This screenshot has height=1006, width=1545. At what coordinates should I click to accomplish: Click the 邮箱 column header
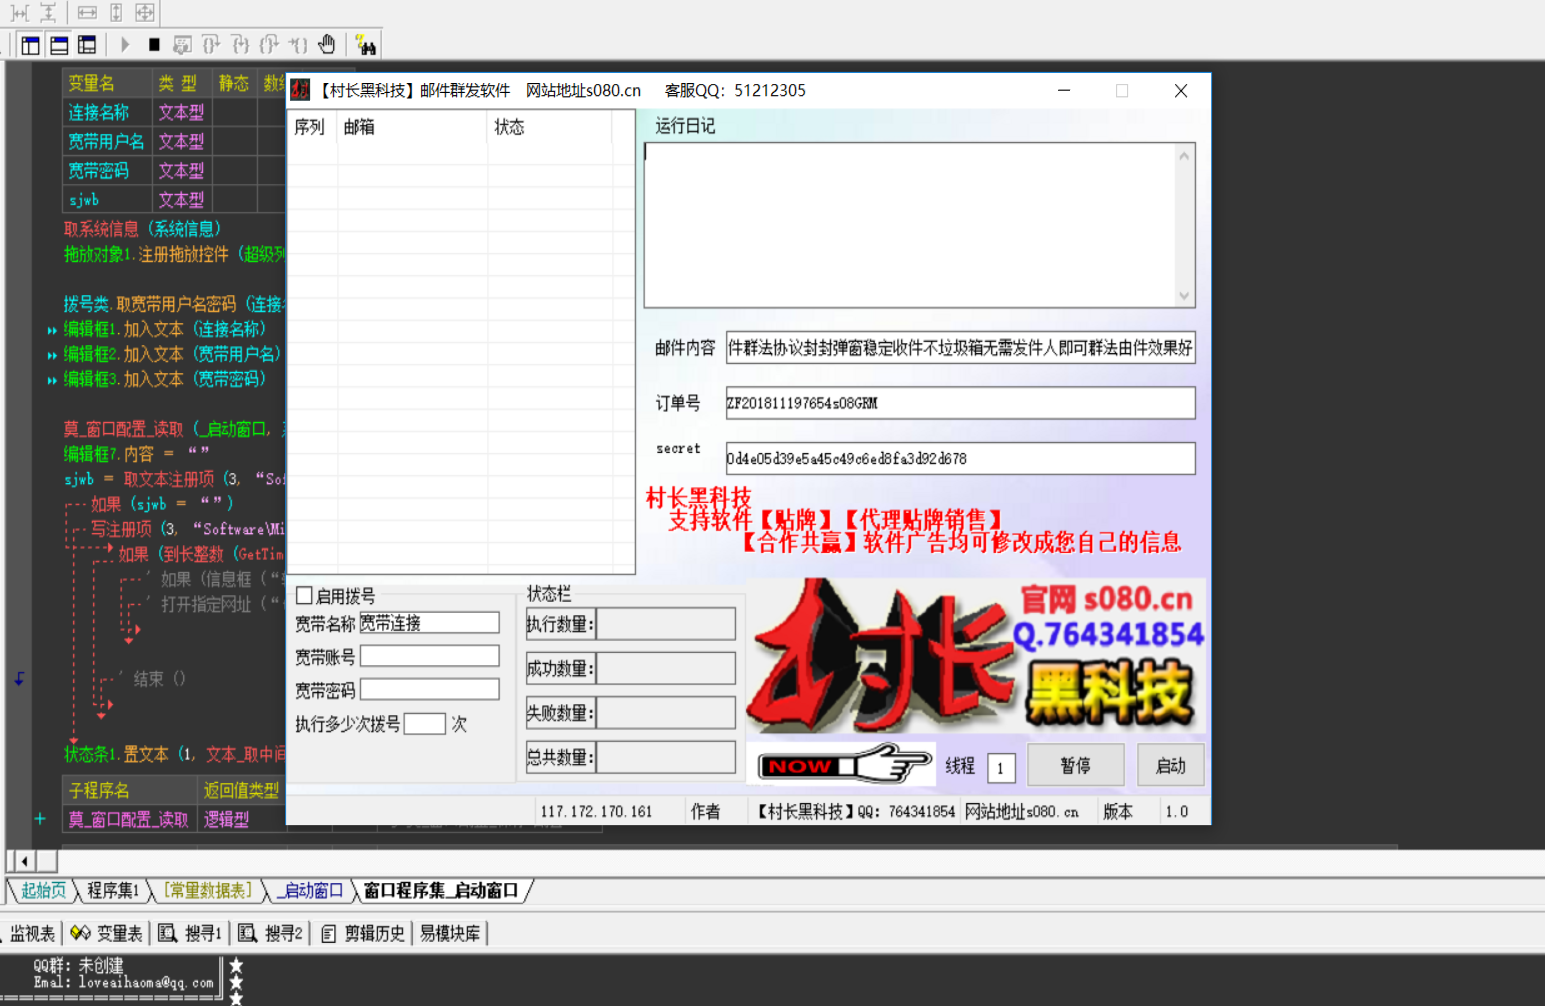pos(412,127)
